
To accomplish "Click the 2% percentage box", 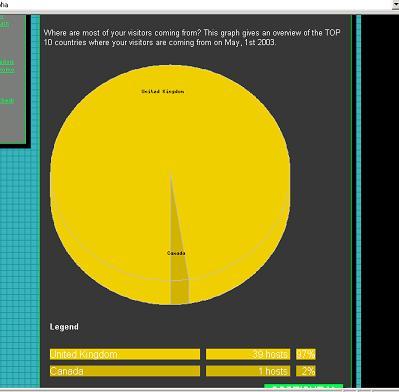I will [x=306, y=371].
